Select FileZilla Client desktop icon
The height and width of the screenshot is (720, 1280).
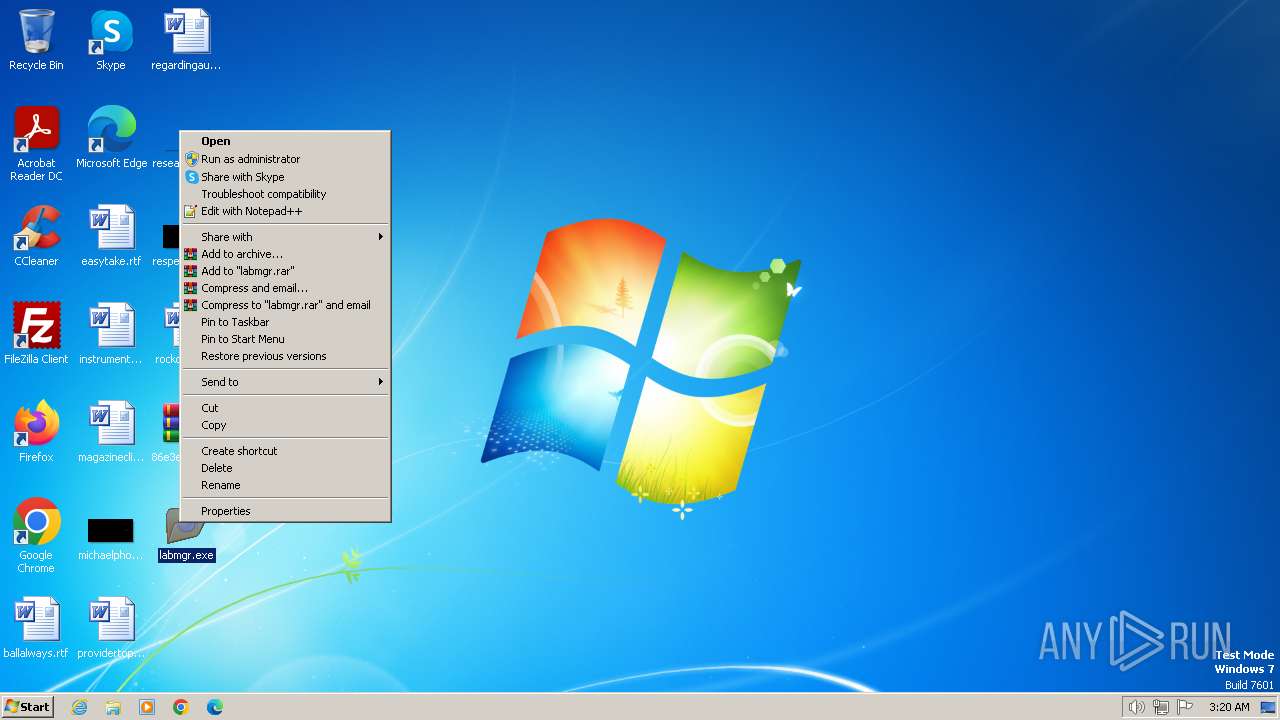(x=36, y=334)
